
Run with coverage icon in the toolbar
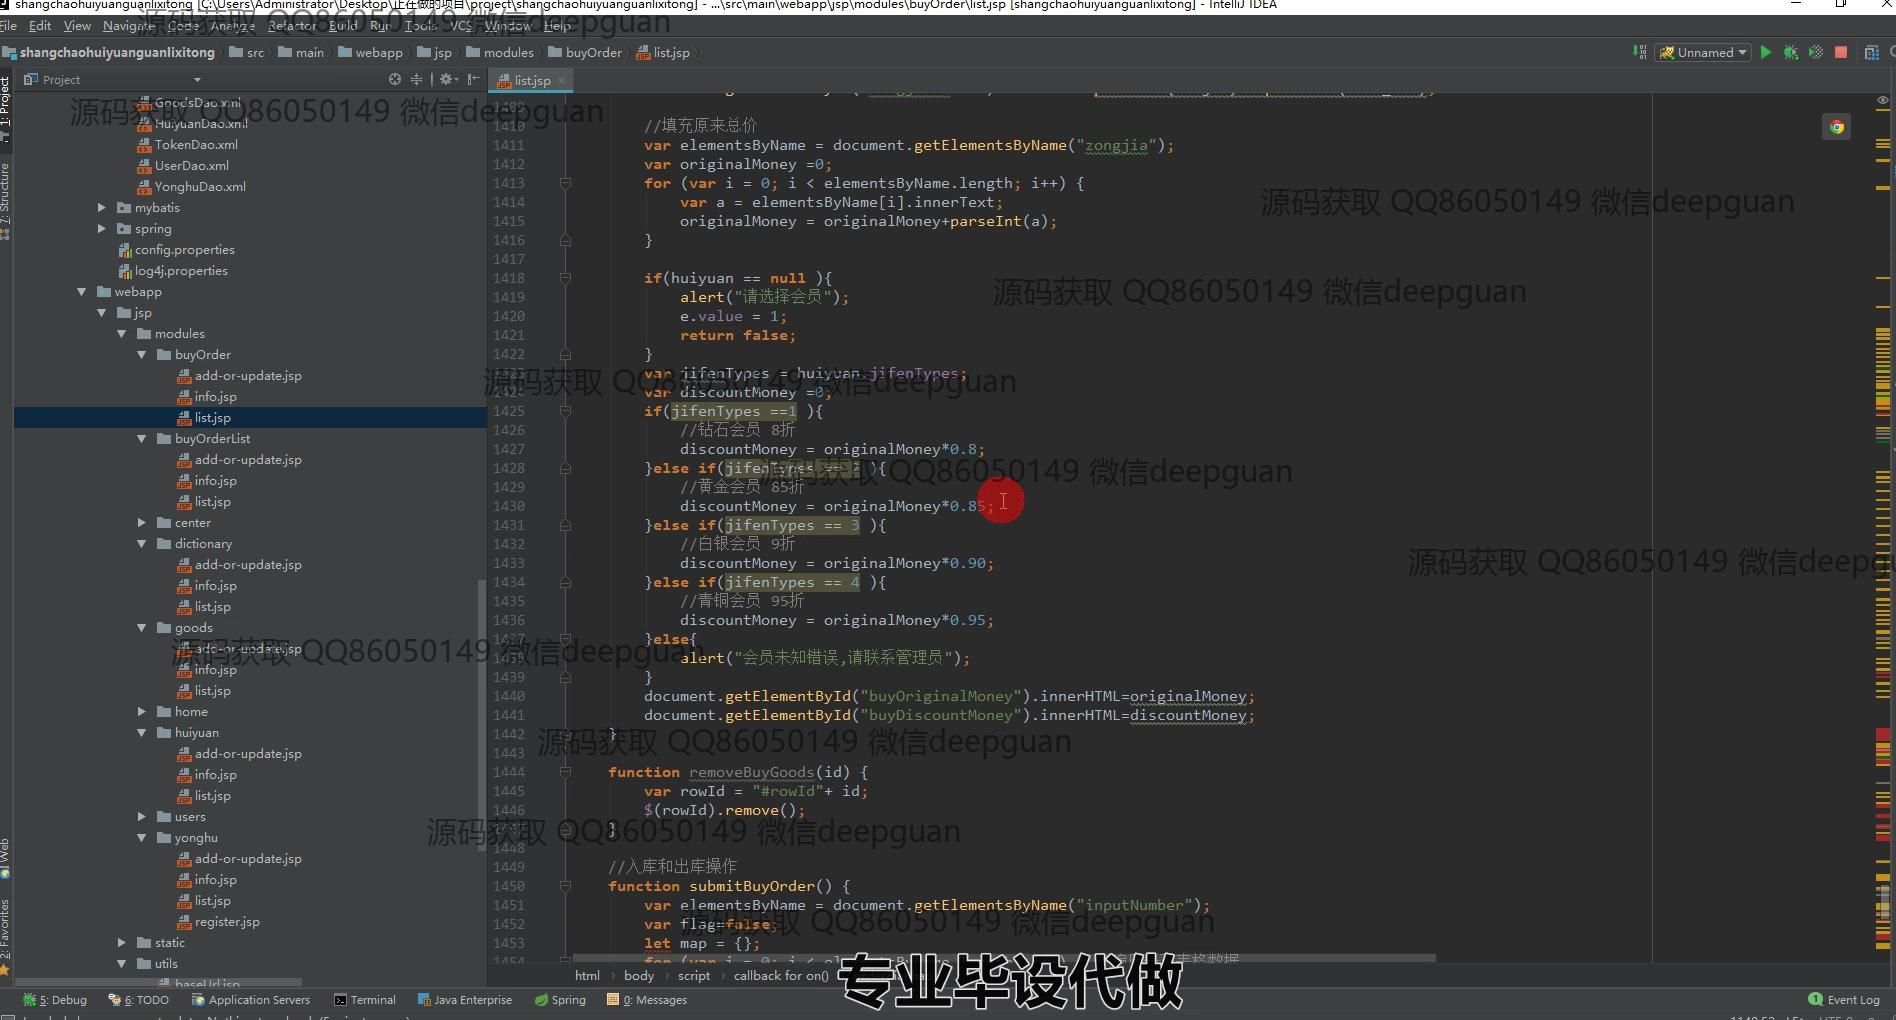(1816, 53)
